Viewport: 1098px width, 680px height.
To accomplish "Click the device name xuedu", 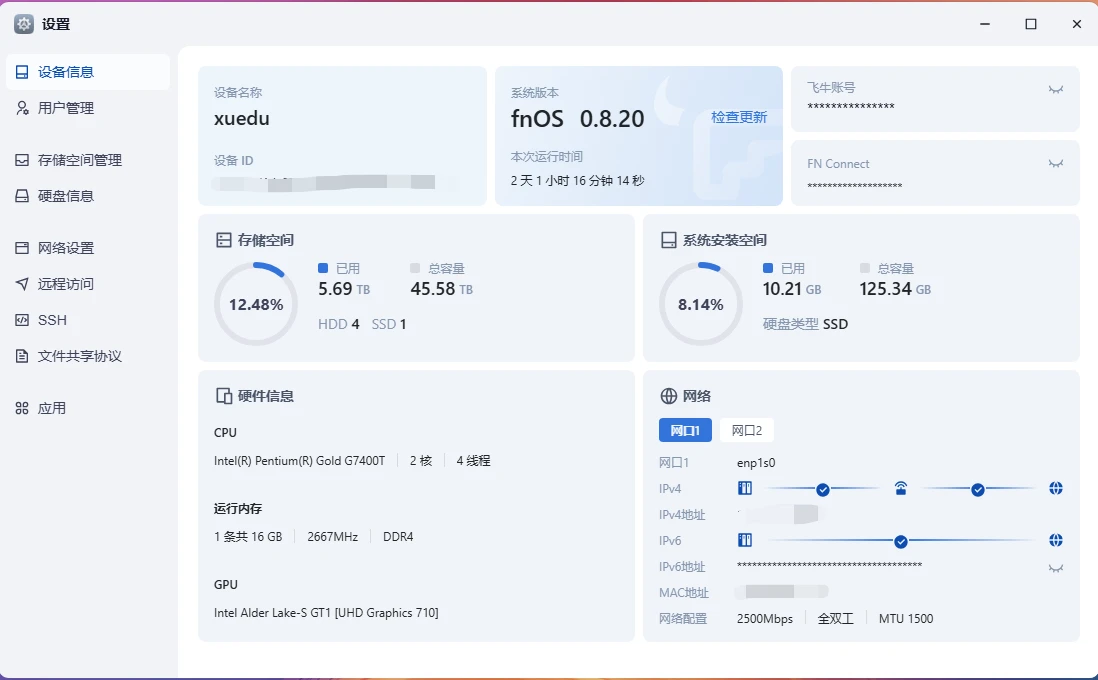I will [x=242, y=119].
